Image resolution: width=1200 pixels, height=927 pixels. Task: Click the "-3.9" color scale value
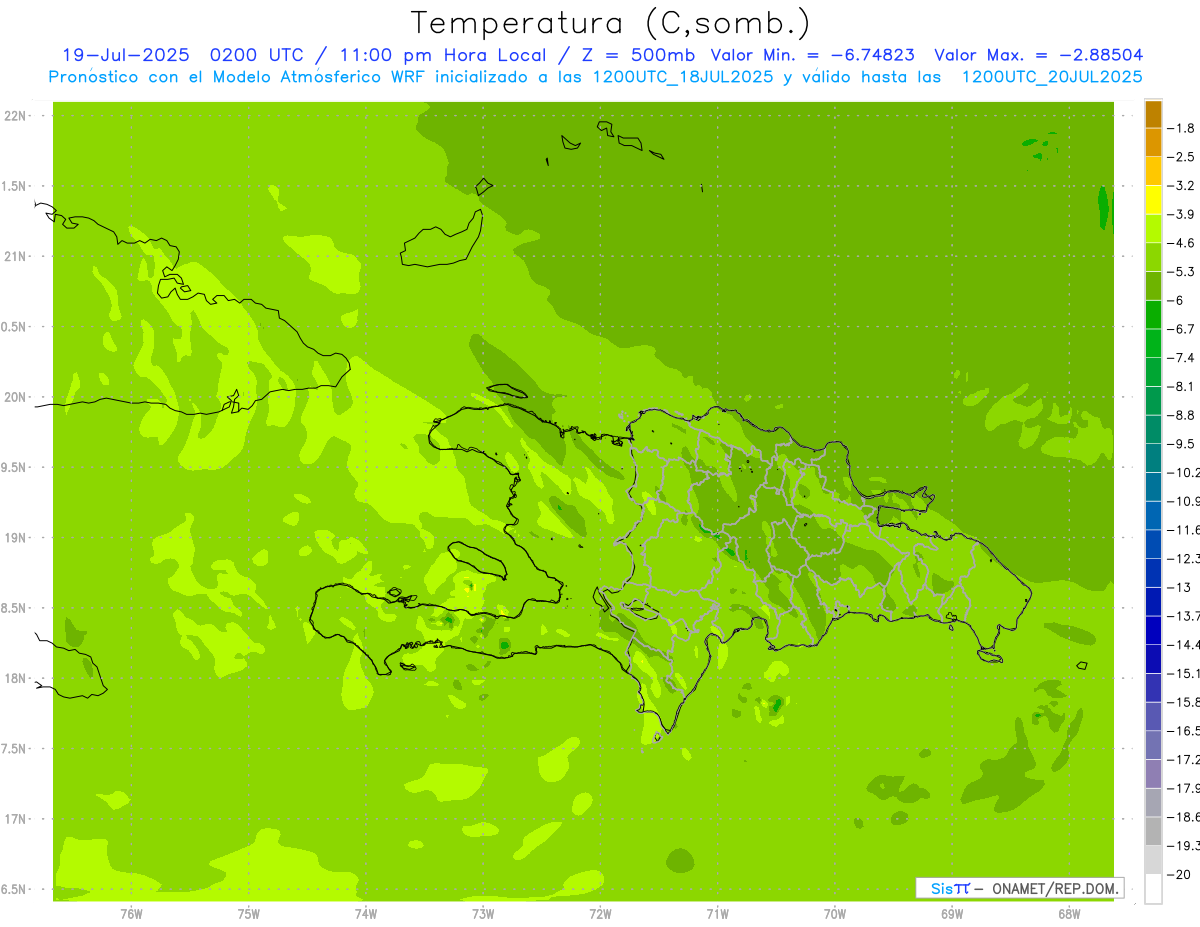(x=1182, y=214)
